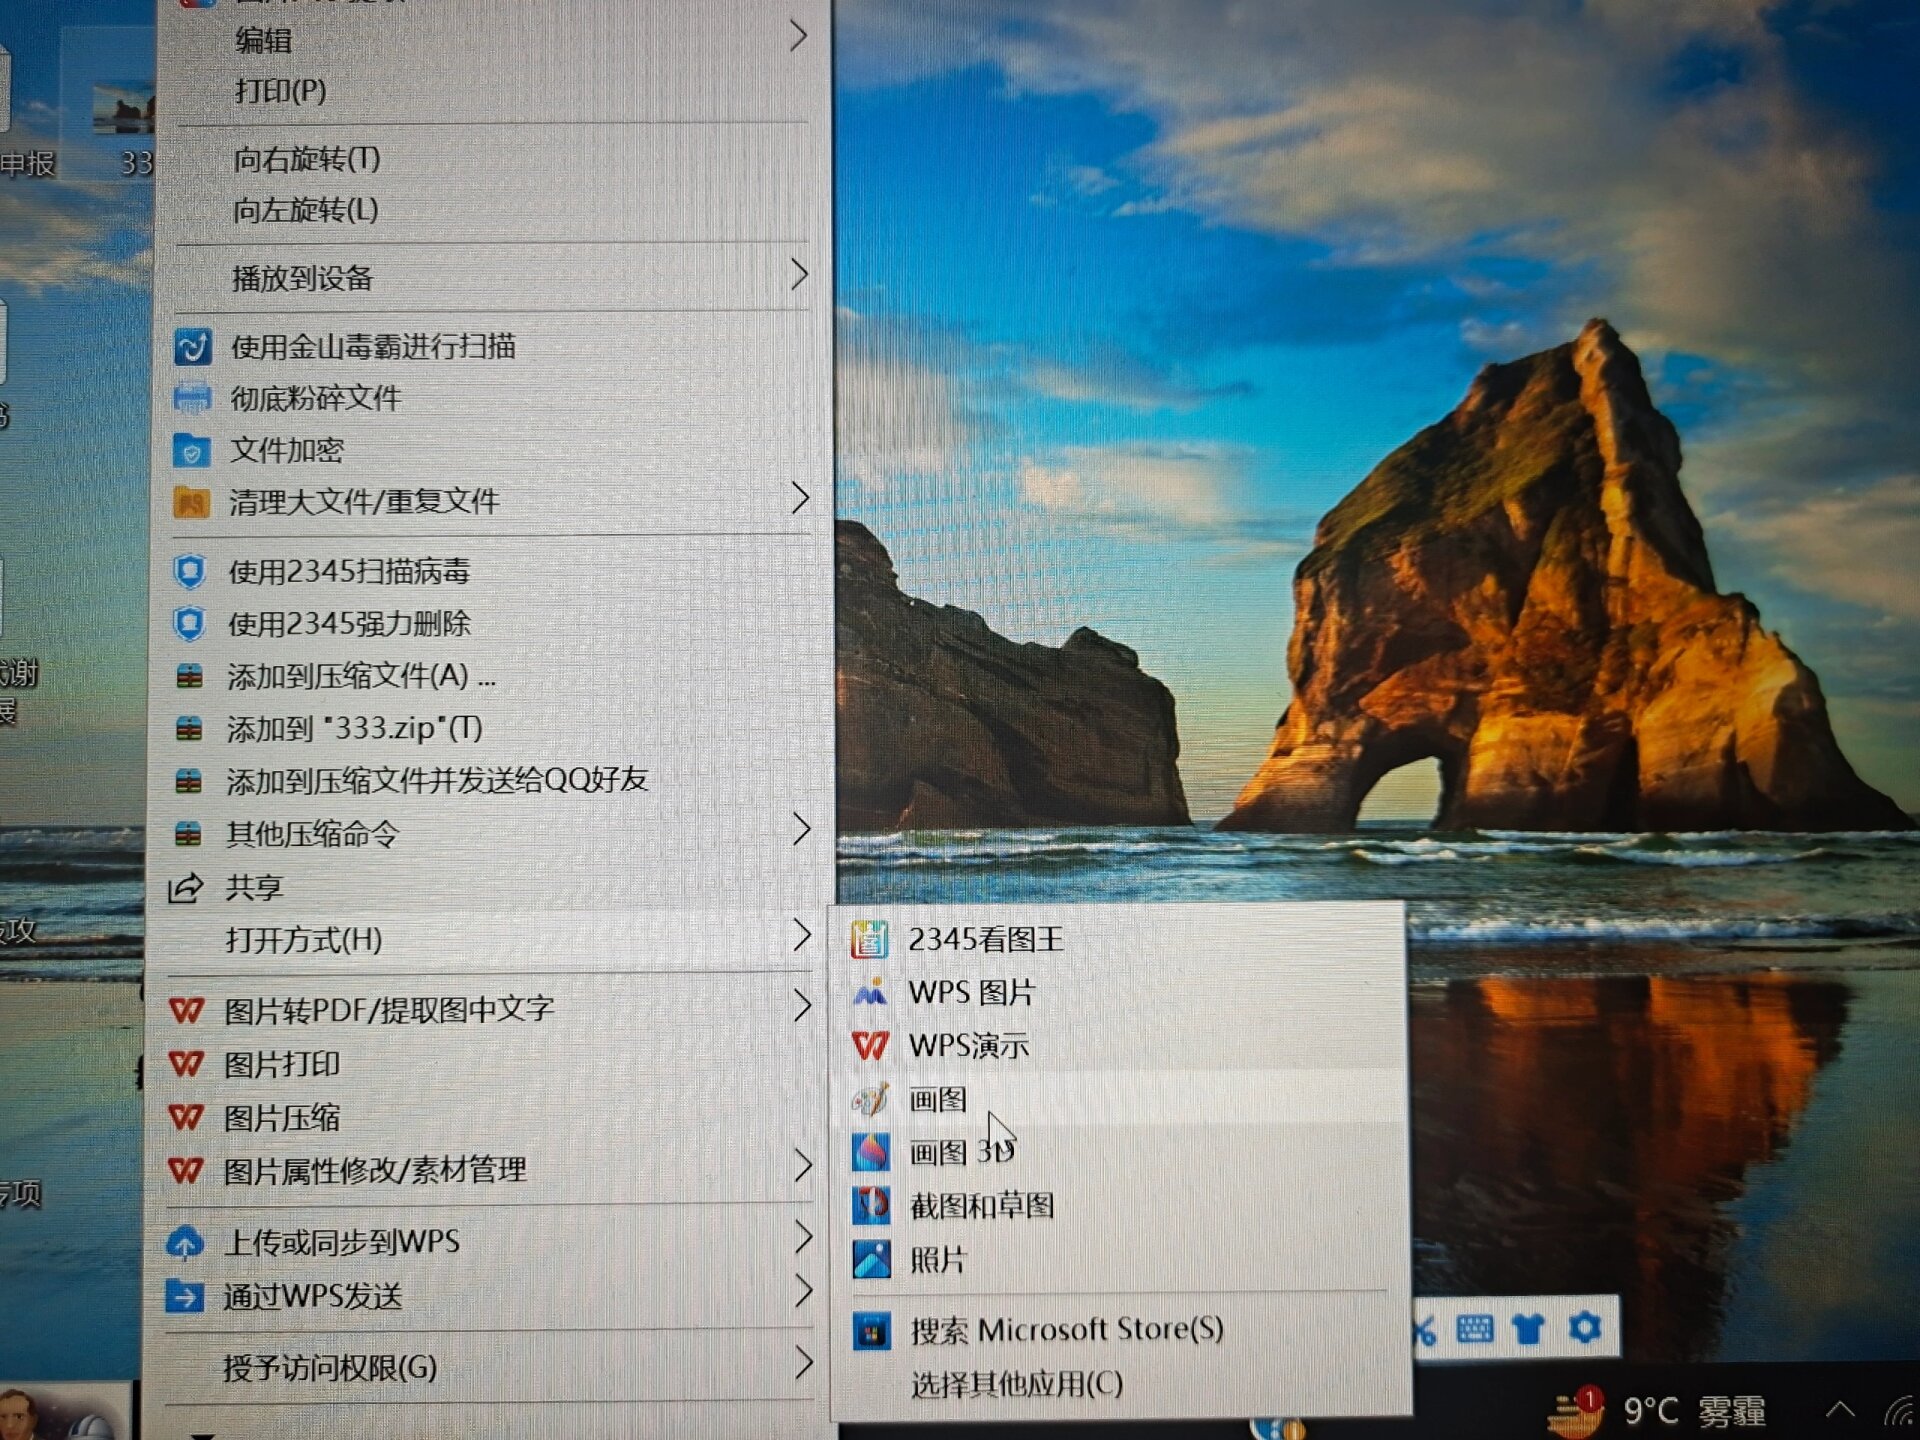Click the 画图 paint palette icon
Screen dimensions: 1920x1440
pos(870,1099)
